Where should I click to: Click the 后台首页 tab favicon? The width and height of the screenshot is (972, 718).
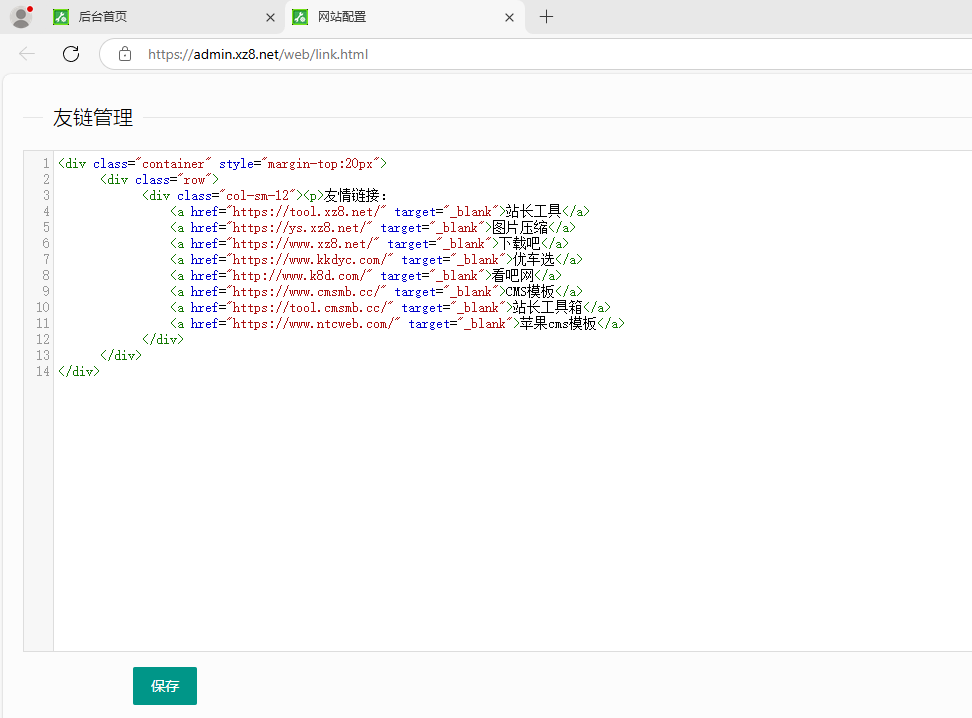click(x=61, y=17)
